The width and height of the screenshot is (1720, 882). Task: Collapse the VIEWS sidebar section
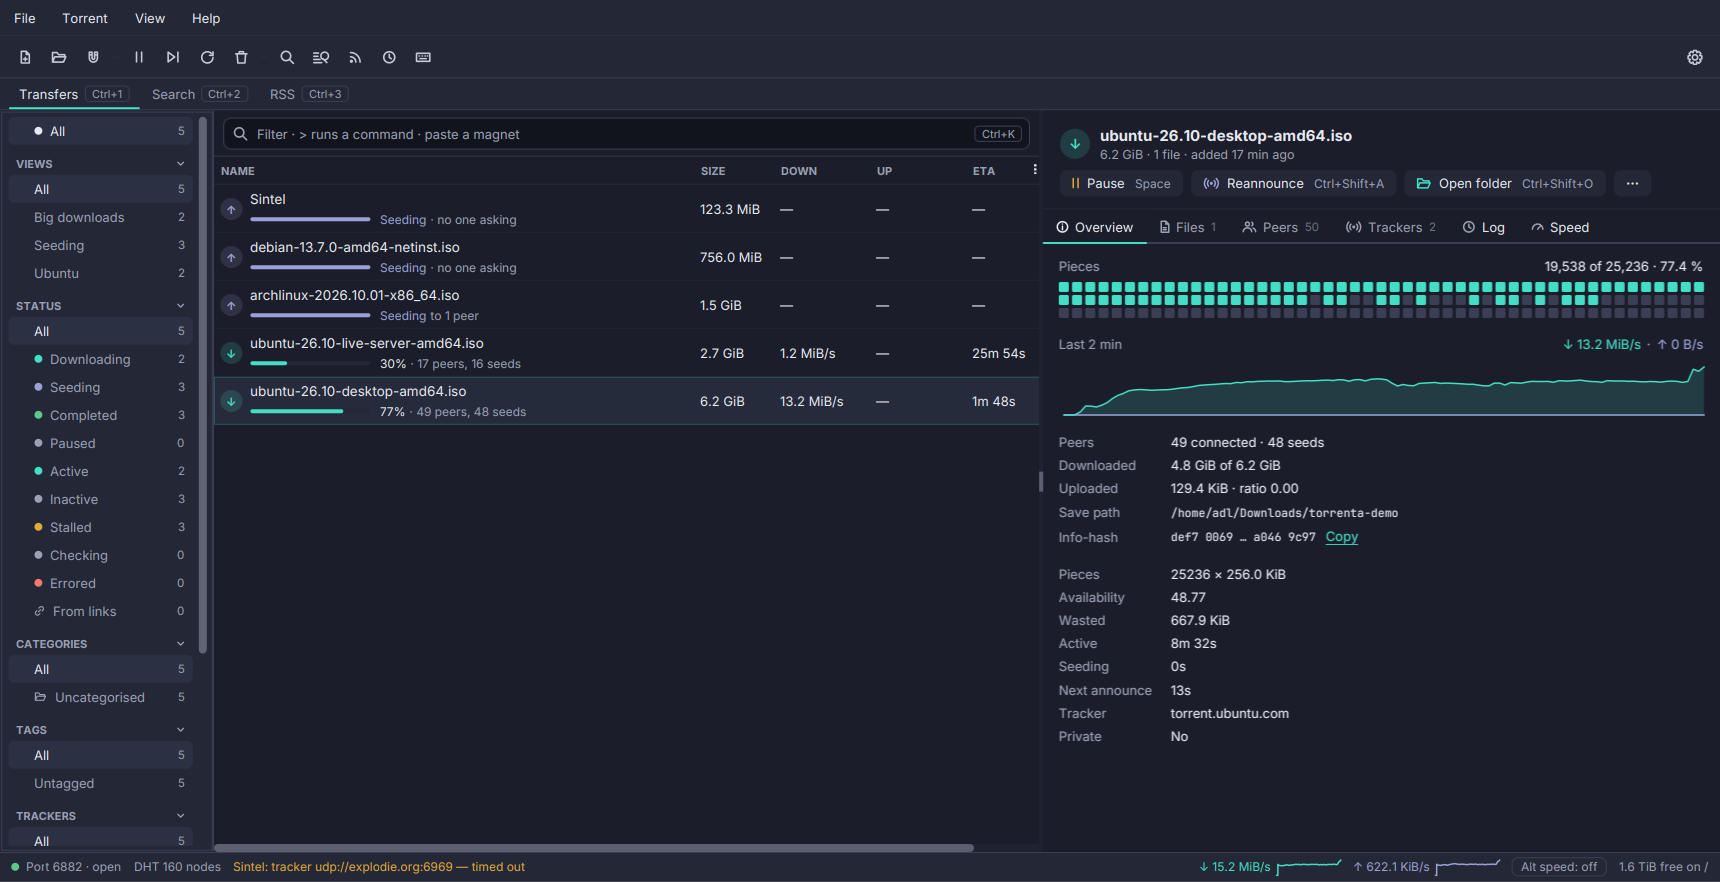tap(181, 164)
